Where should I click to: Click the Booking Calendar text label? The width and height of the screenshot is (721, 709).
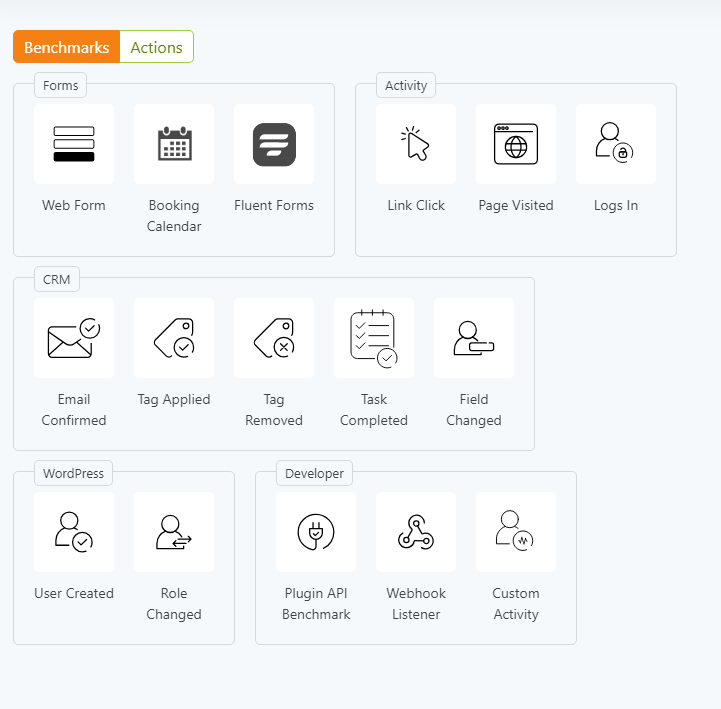[174, 216]
